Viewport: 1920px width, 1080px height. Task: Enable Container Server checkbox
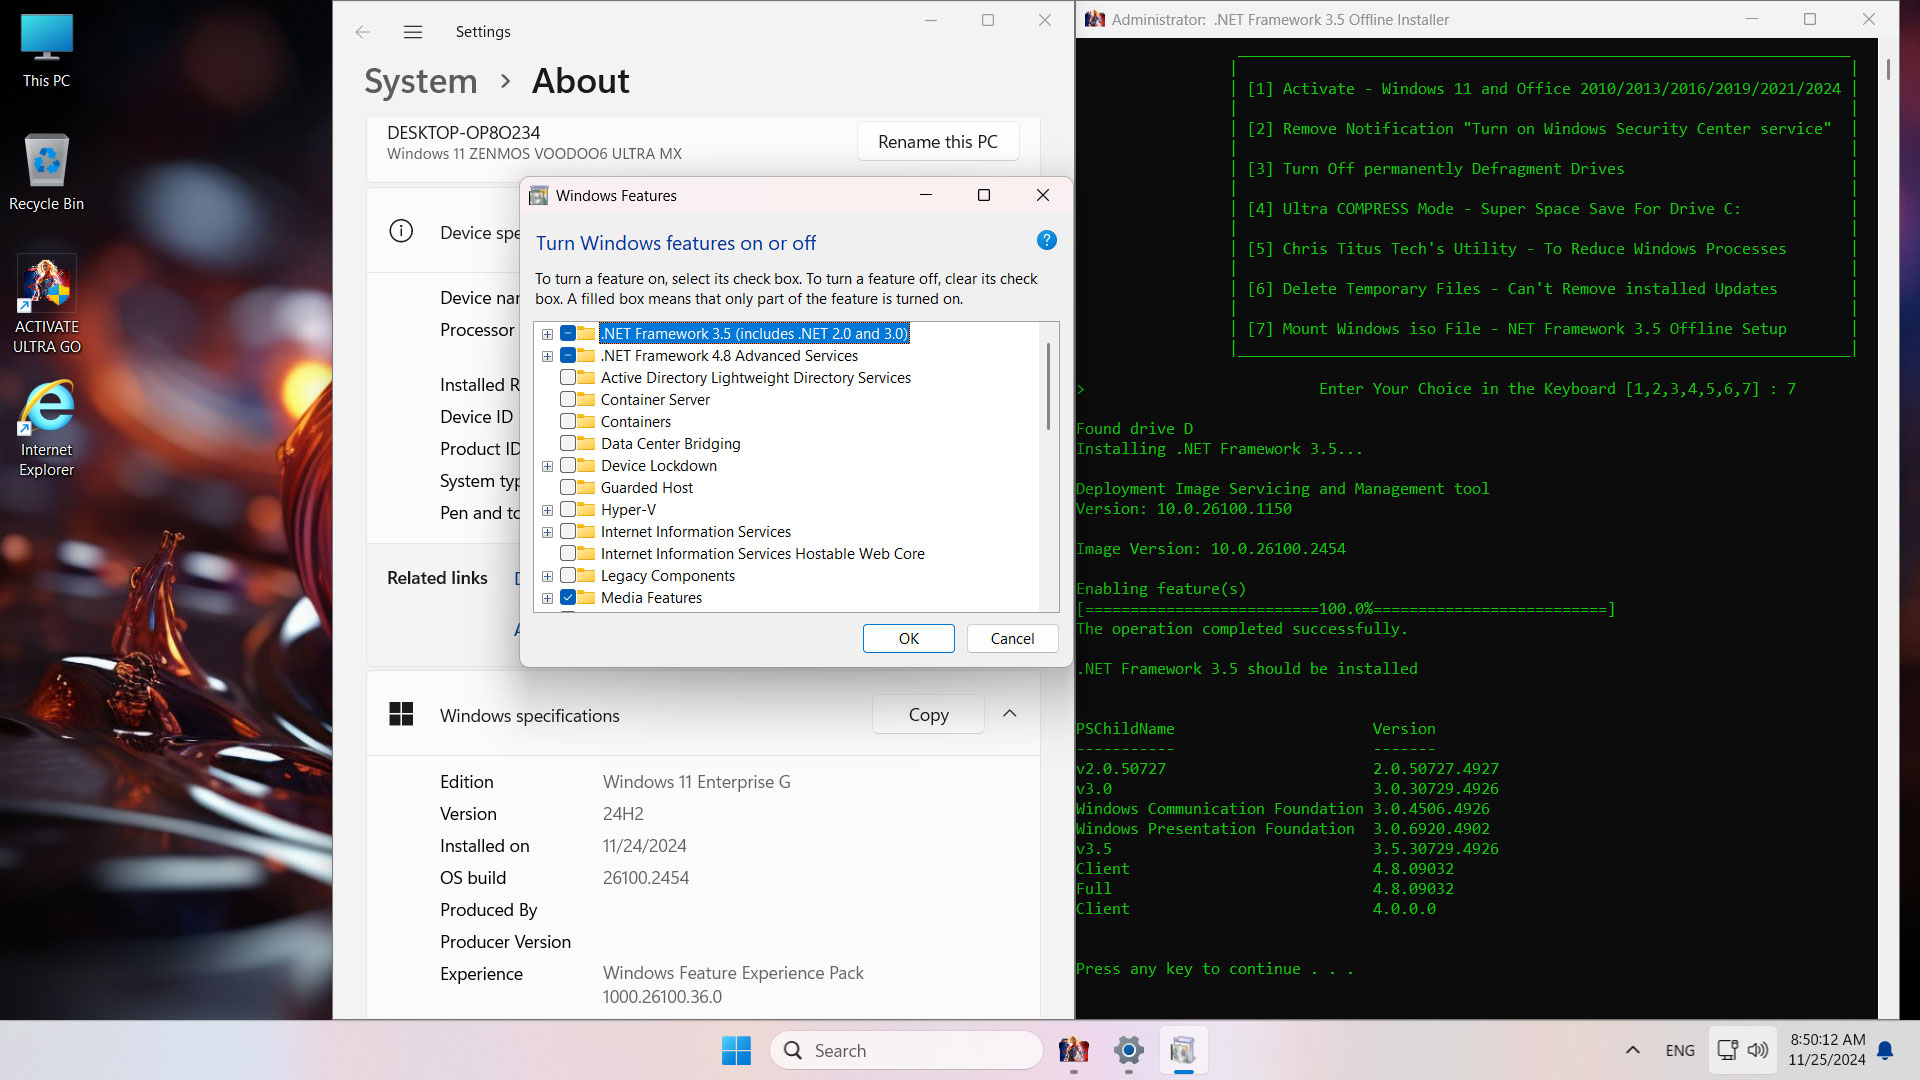point(568,400)
